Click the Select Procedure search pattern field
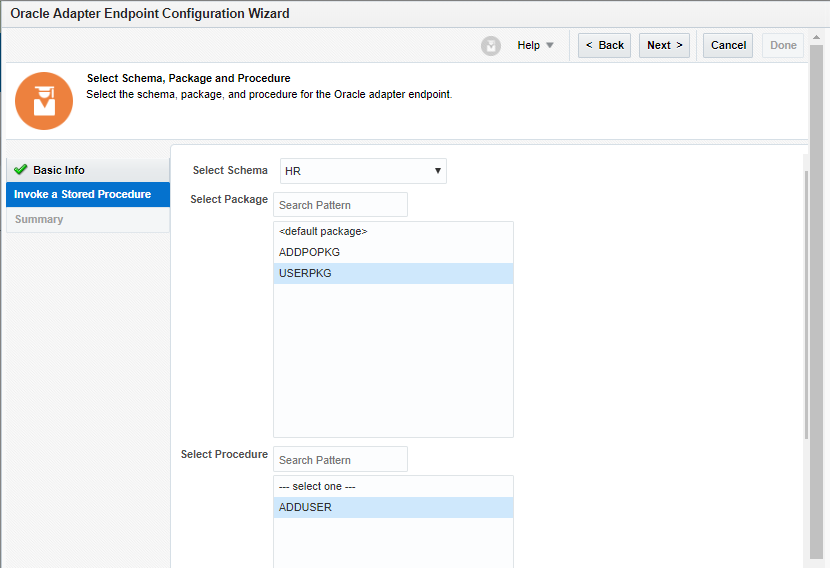Image resolution: width=830 pixels, height=568 pixels. pyautogui.click(x=340, y=460)
